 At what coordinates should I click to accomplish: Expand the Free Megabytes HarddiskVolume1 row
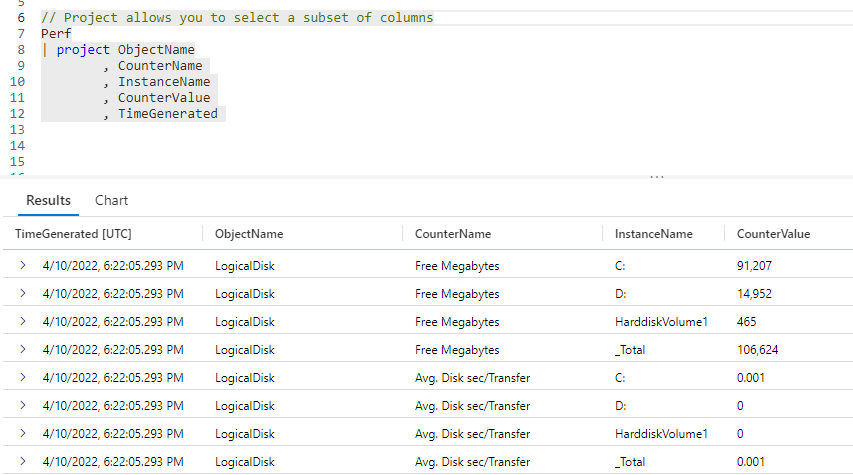[x=22, y=322]
